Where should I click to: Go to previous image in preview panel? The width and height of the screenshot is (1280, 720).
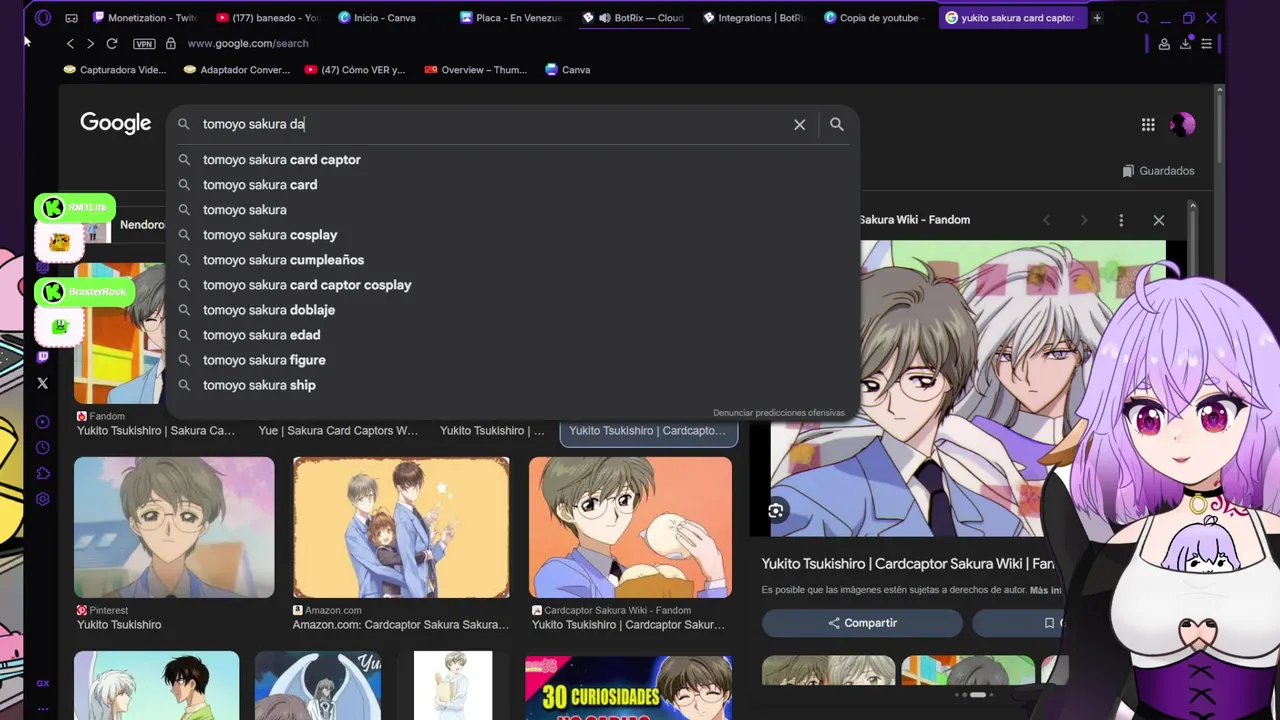click(1047, 220)
